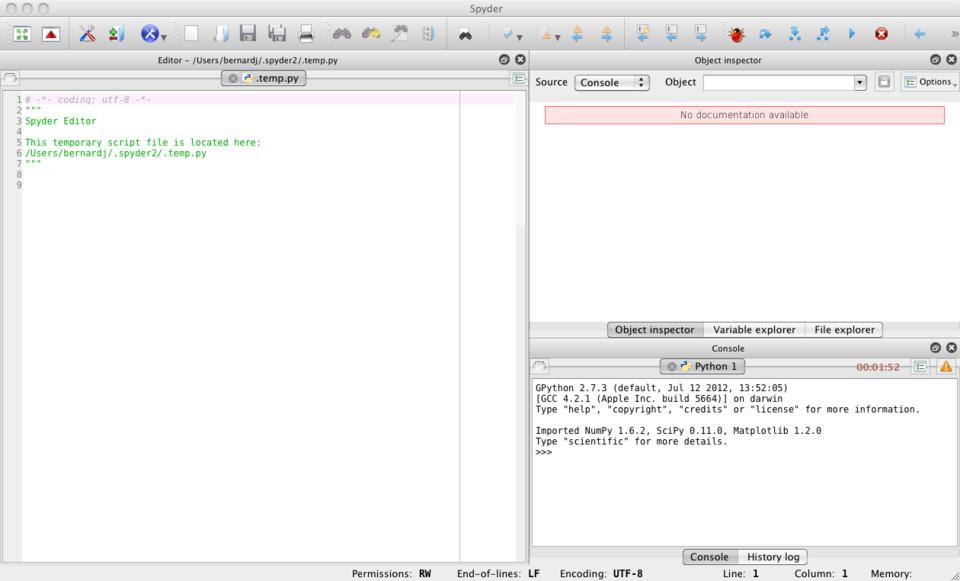Click the red Stop debugging icon
This screenshot has height=581, width=960.
882,33
